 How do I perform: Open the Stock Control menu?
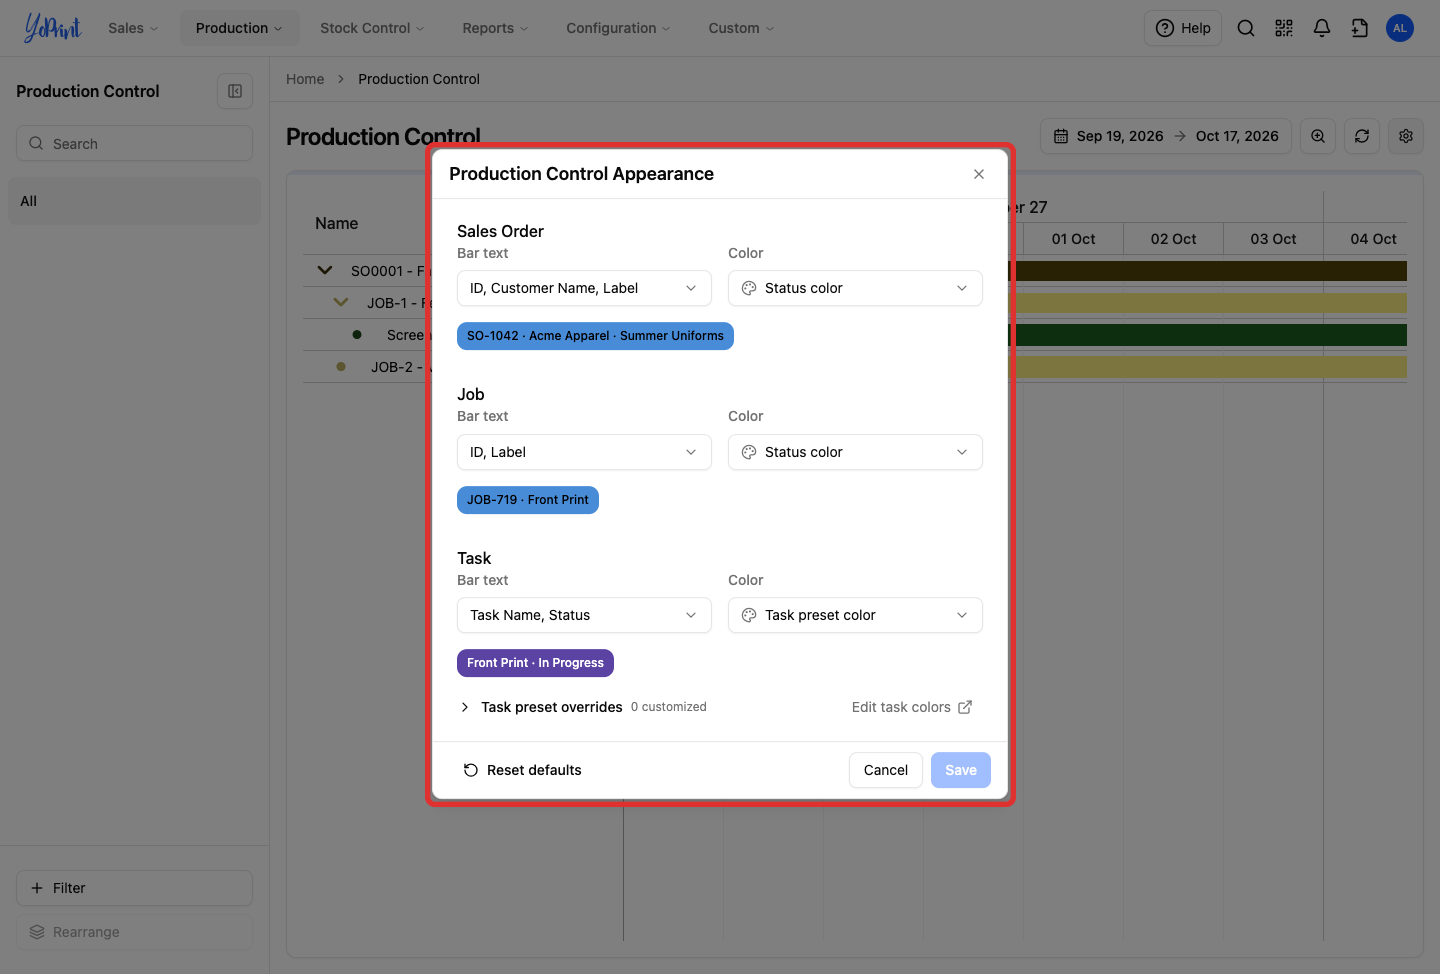tap(372, 28)
